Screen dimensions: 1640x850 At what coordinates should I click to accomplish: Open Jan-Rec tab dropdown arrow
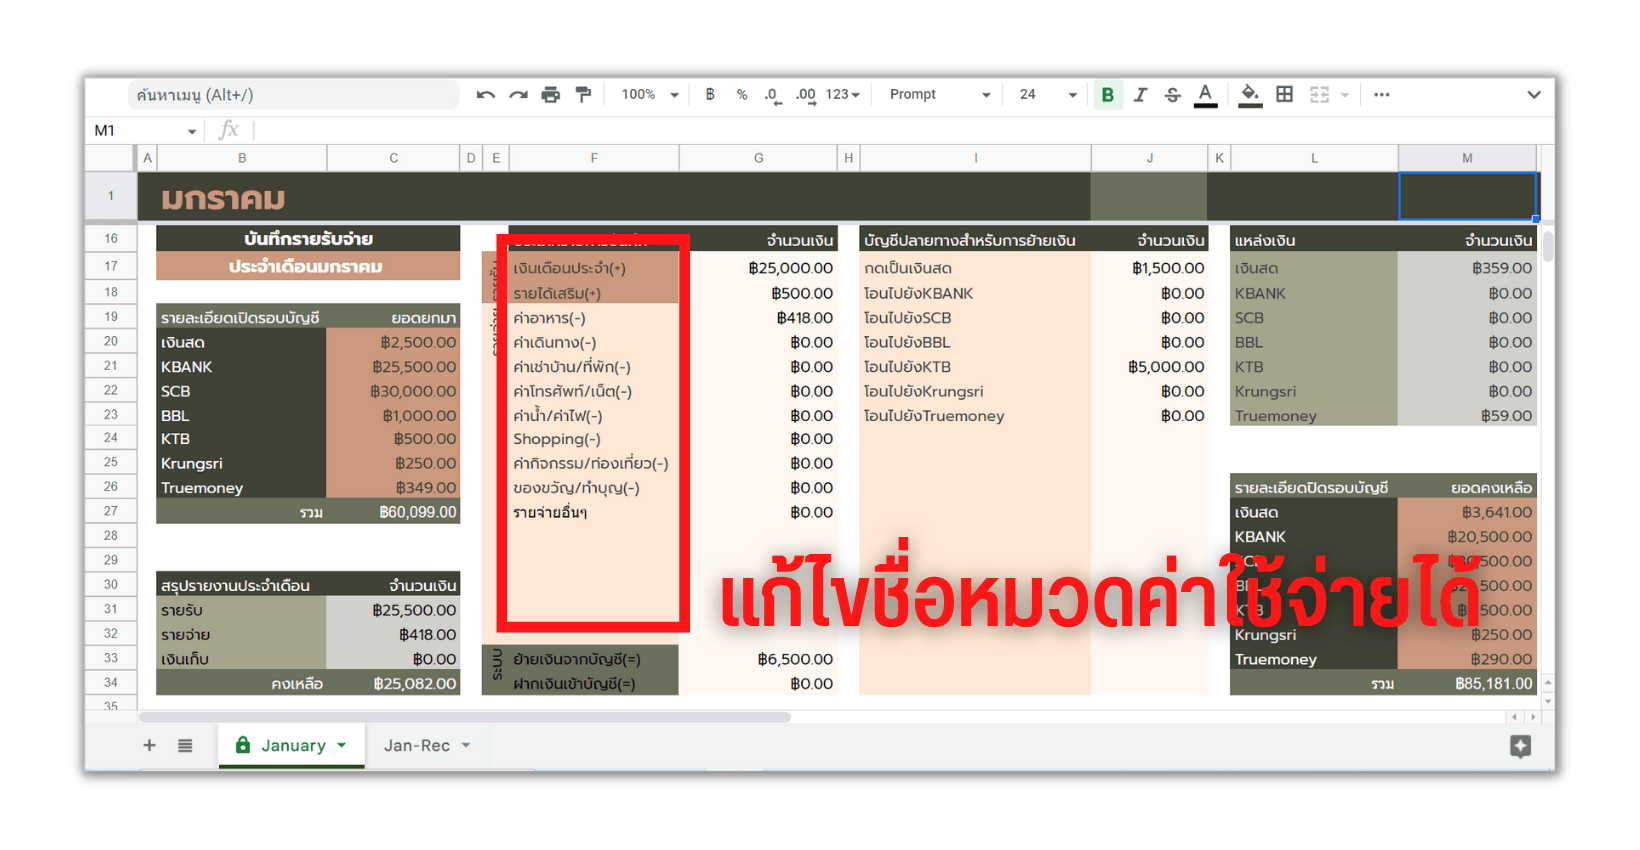pyautogui.click(x=466, y=746)
